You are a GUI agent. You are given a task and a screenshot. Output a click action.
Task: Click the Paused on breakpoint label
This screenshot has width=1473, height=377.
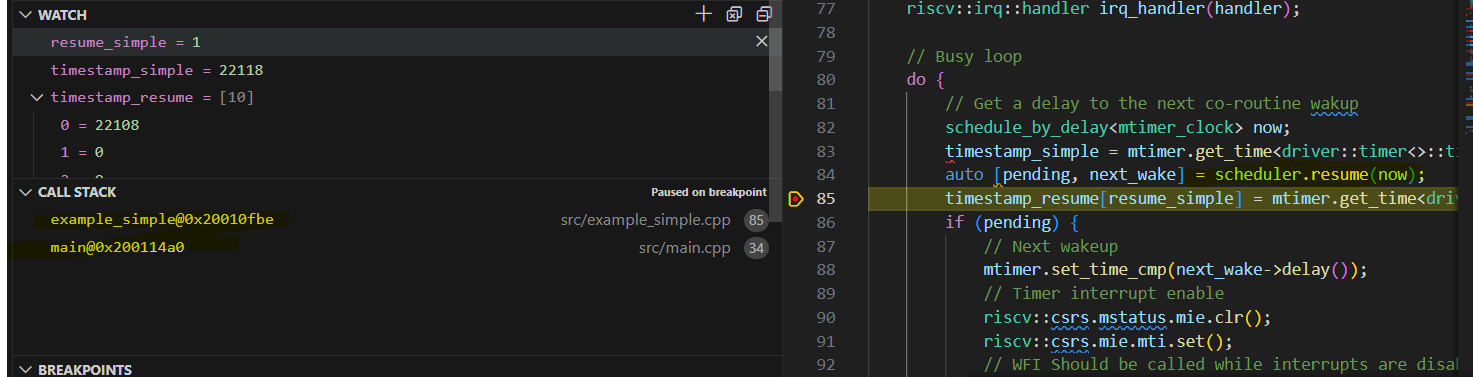(x=709, y=192)
